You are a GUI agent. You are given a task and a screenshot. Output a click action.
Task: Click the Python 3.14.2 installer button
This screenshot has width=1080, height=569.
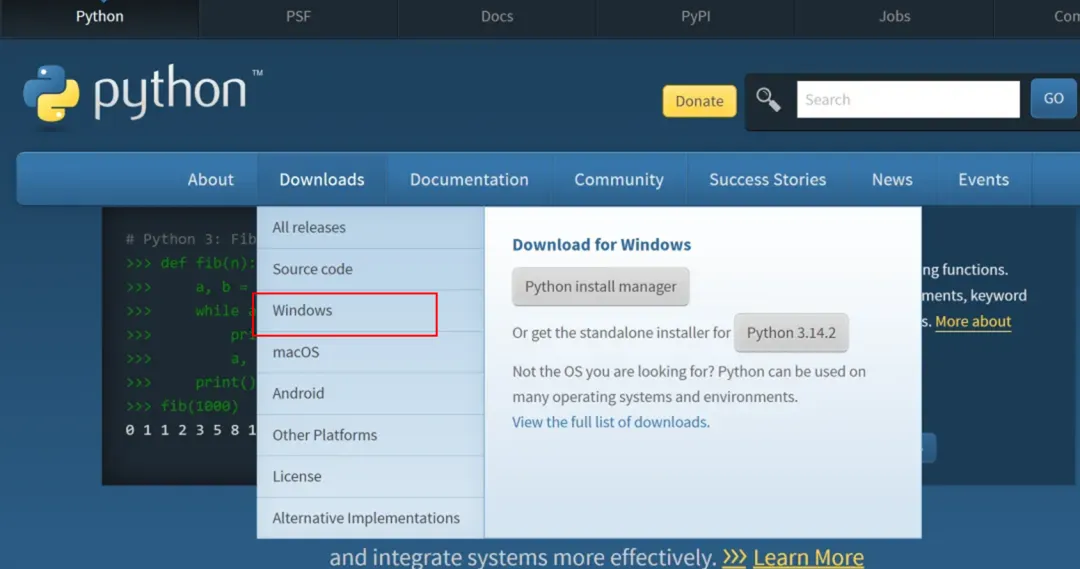coord(791,333)
